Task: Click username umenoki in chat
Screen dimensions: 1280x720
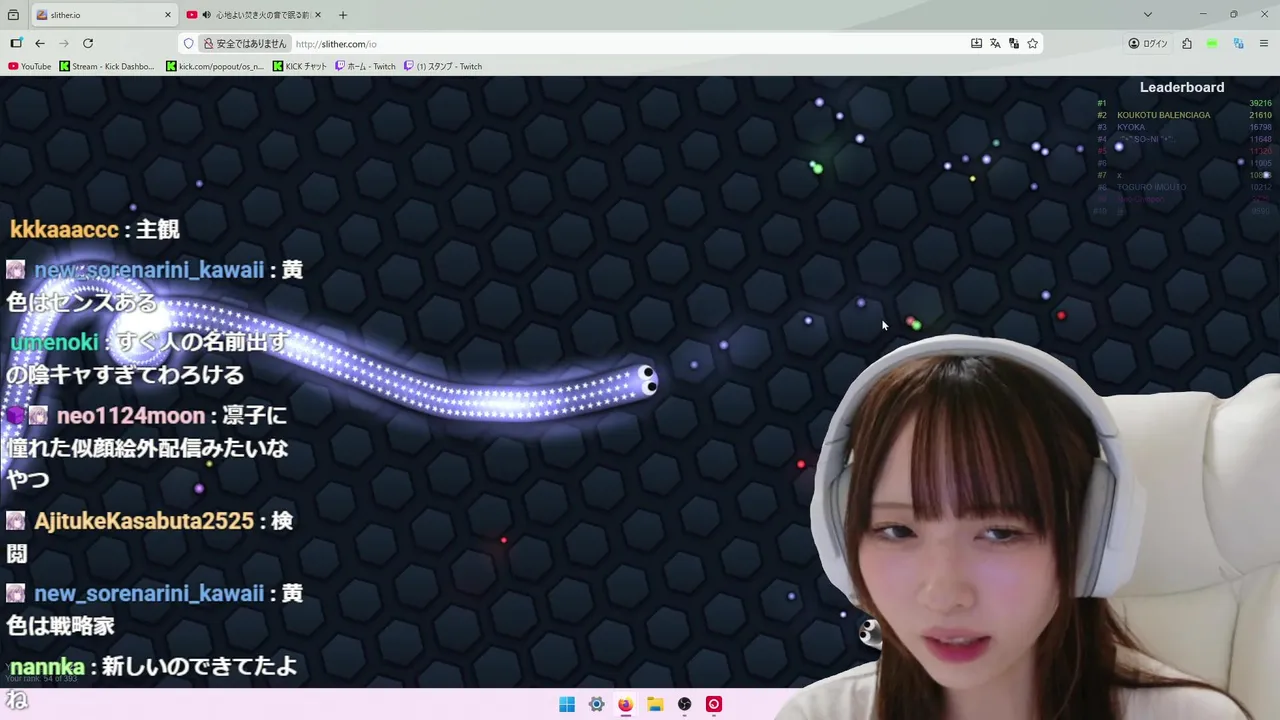Action: [54, 343]
